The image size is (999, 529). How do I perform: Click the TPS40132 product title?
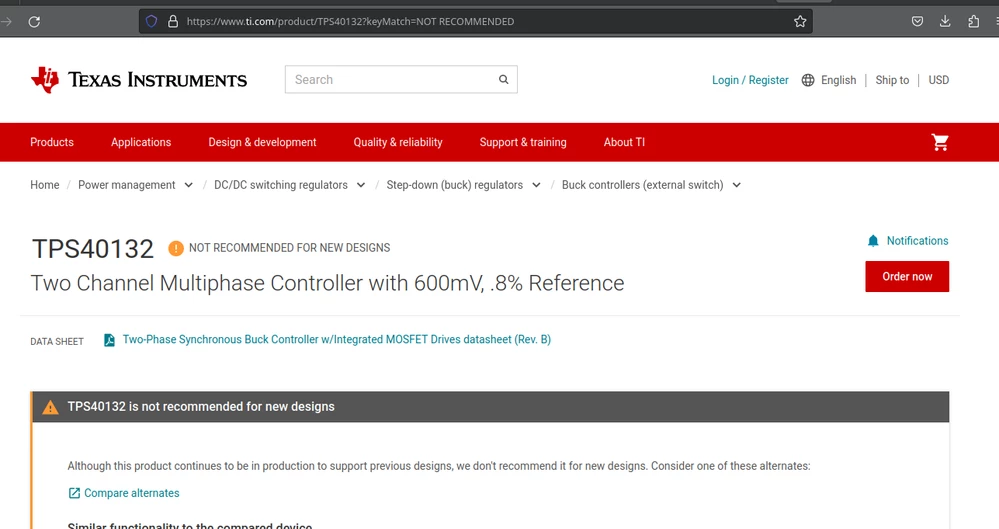[93, 249]
